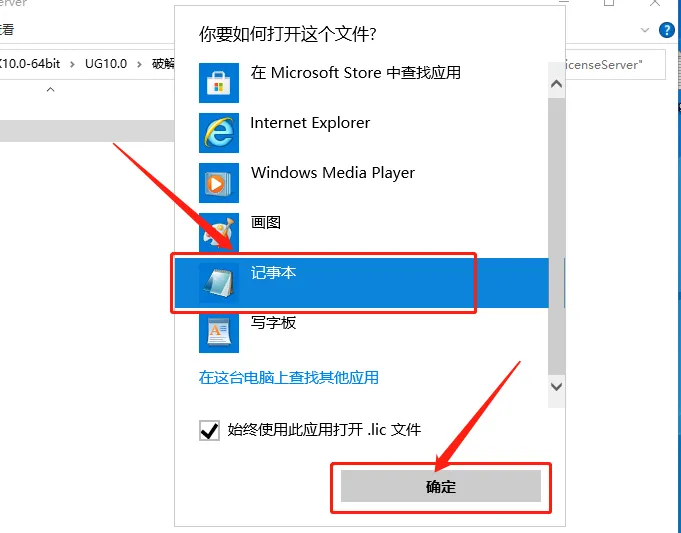681x533 pixels.
Task: Select 在 Microsoft Store 中查找应用 text
Action: (x=356, y=73)
